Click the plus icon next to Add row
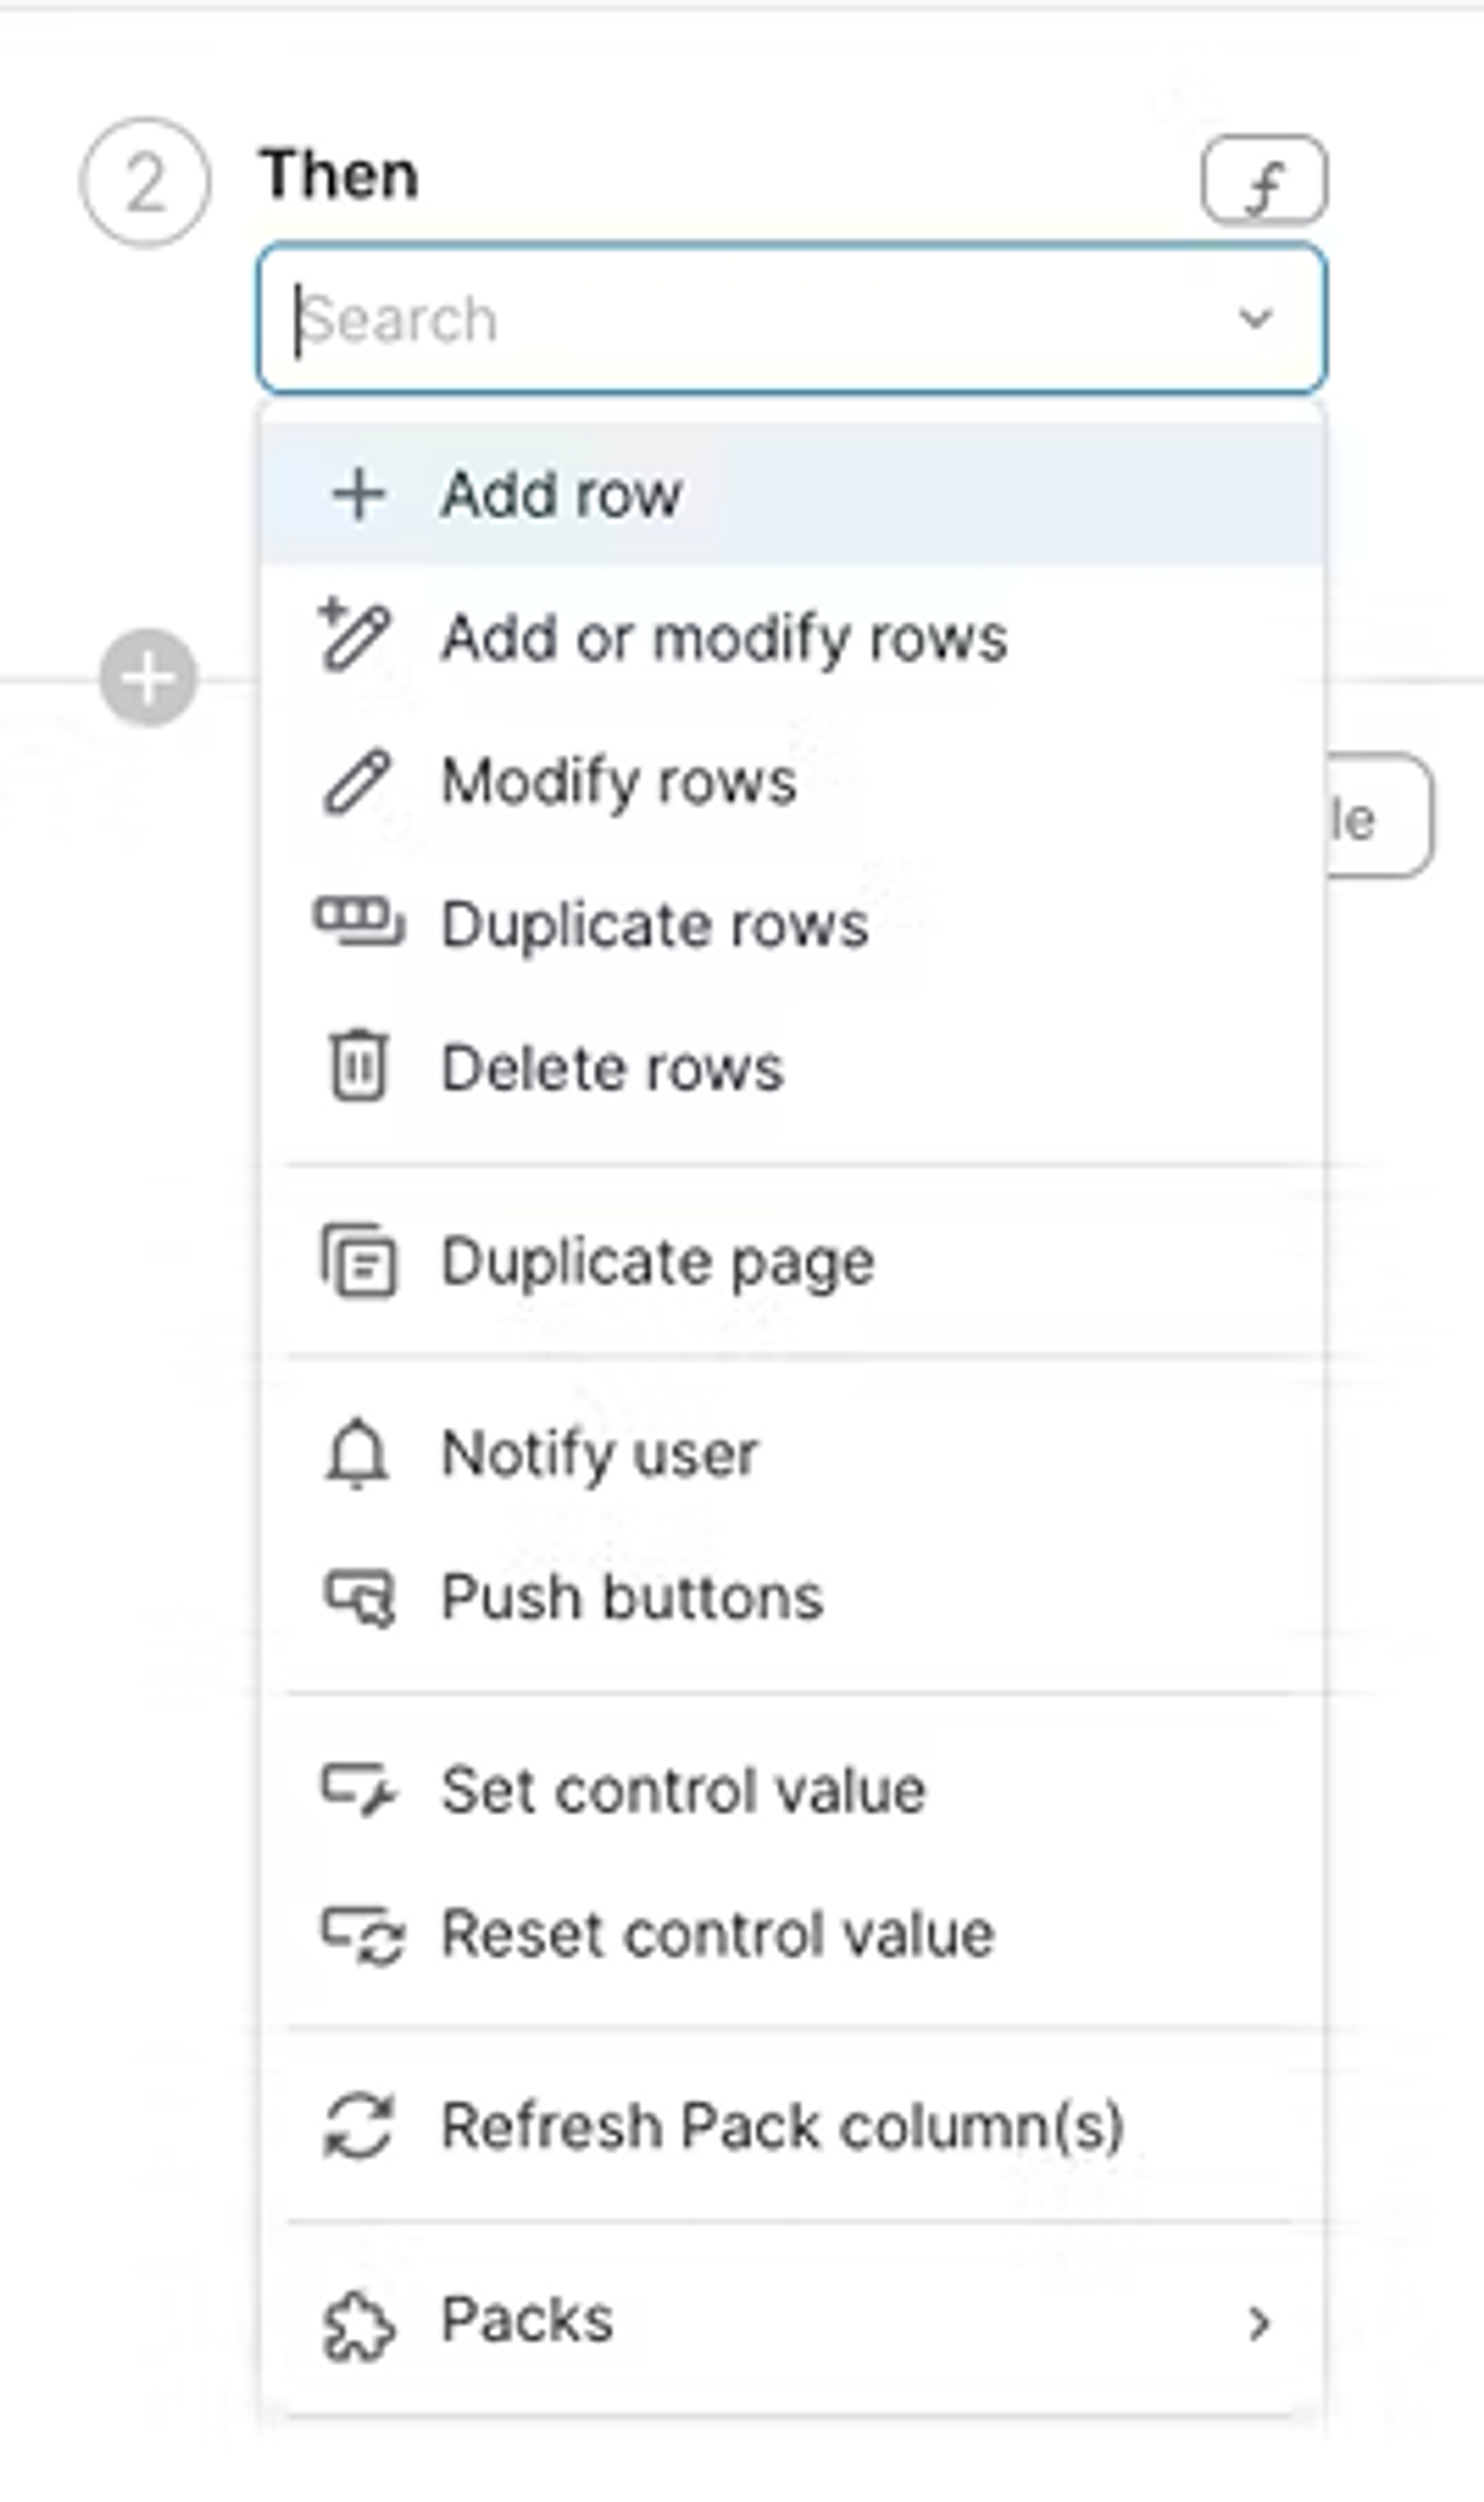 tap(358, 494)
